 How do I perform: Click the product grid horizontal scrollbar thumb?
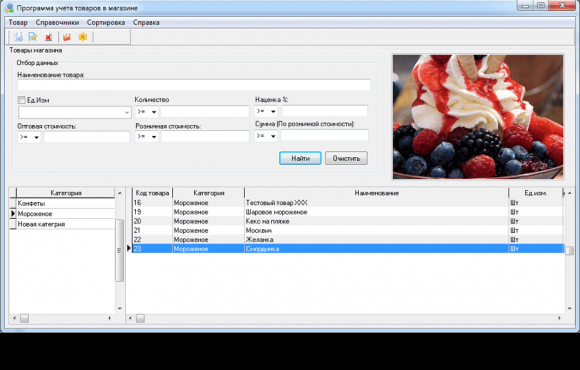pos(140,318)
